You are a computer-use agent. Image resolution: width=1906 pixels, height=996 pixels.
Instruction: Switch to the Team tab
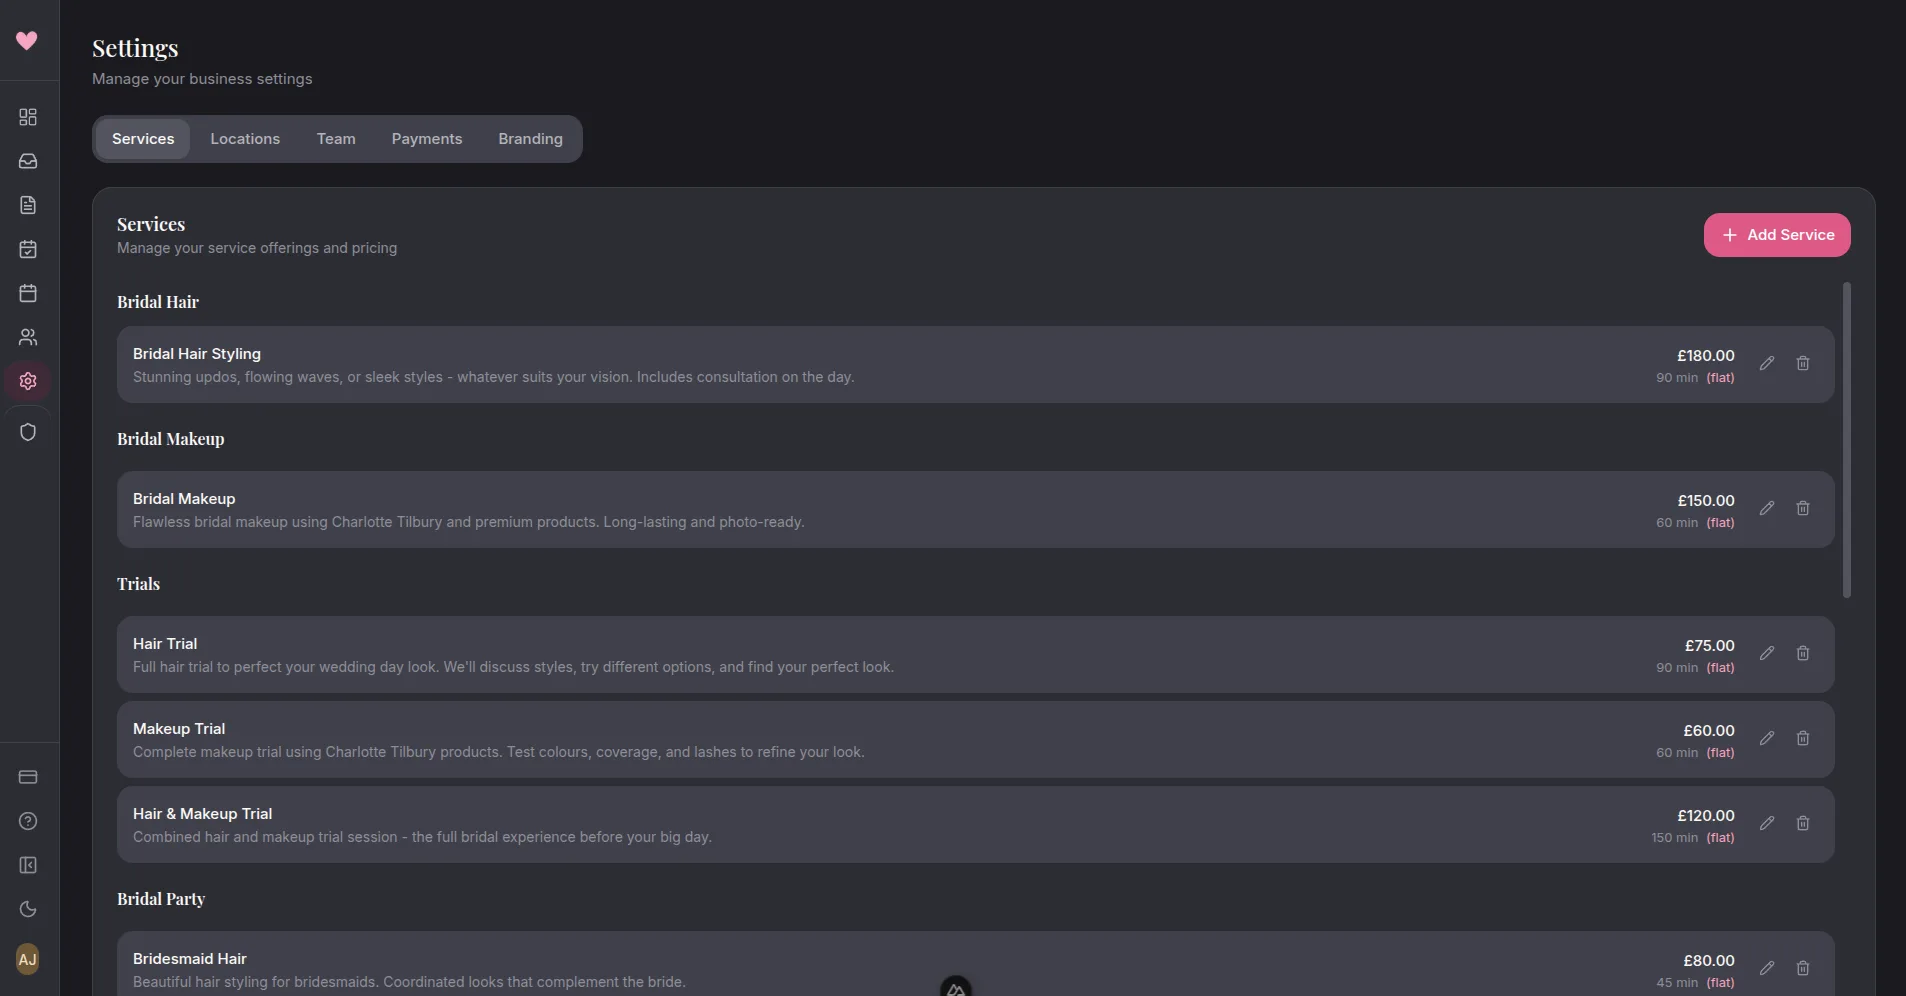click(336, 138)
